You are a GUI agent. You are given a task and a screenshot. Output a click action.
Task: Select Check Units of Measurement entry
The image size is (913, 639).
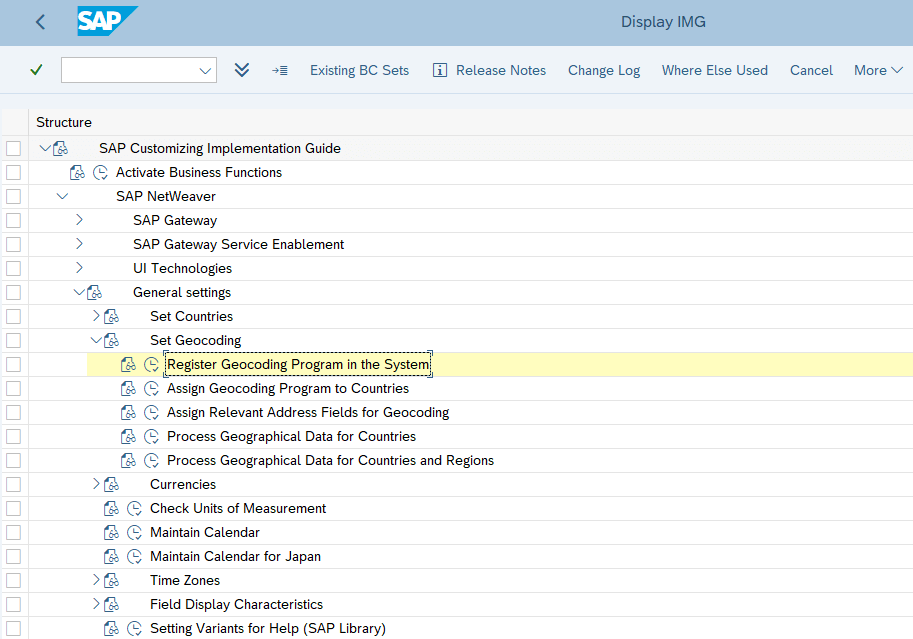(x=238, y=509)
